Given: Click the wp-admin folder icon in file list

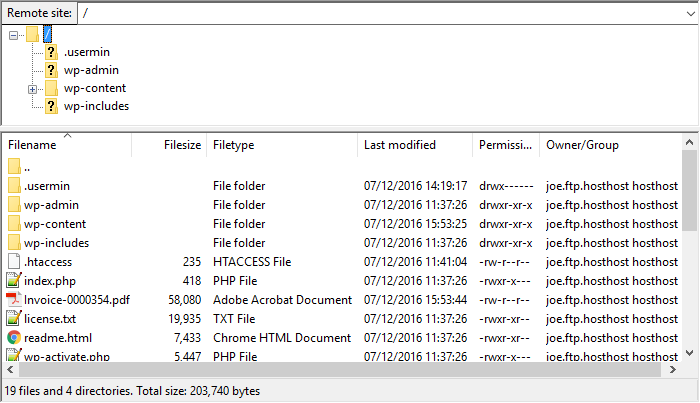Looking at the screenshot, I should tap(14, 205).
